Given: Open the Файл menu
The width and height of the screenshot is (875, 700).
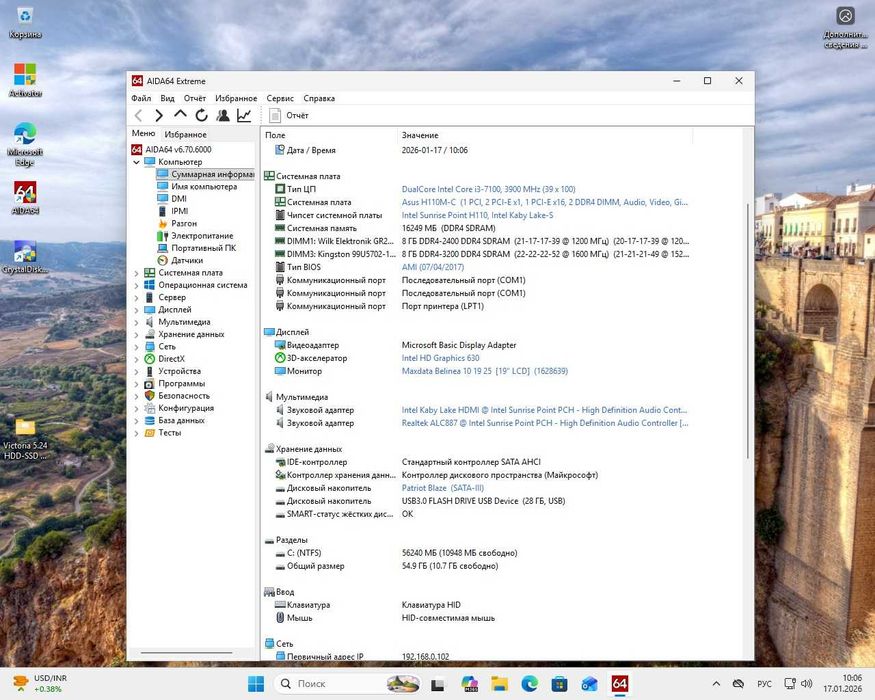Looking at the screenshot, I should [x=141, y=98].
